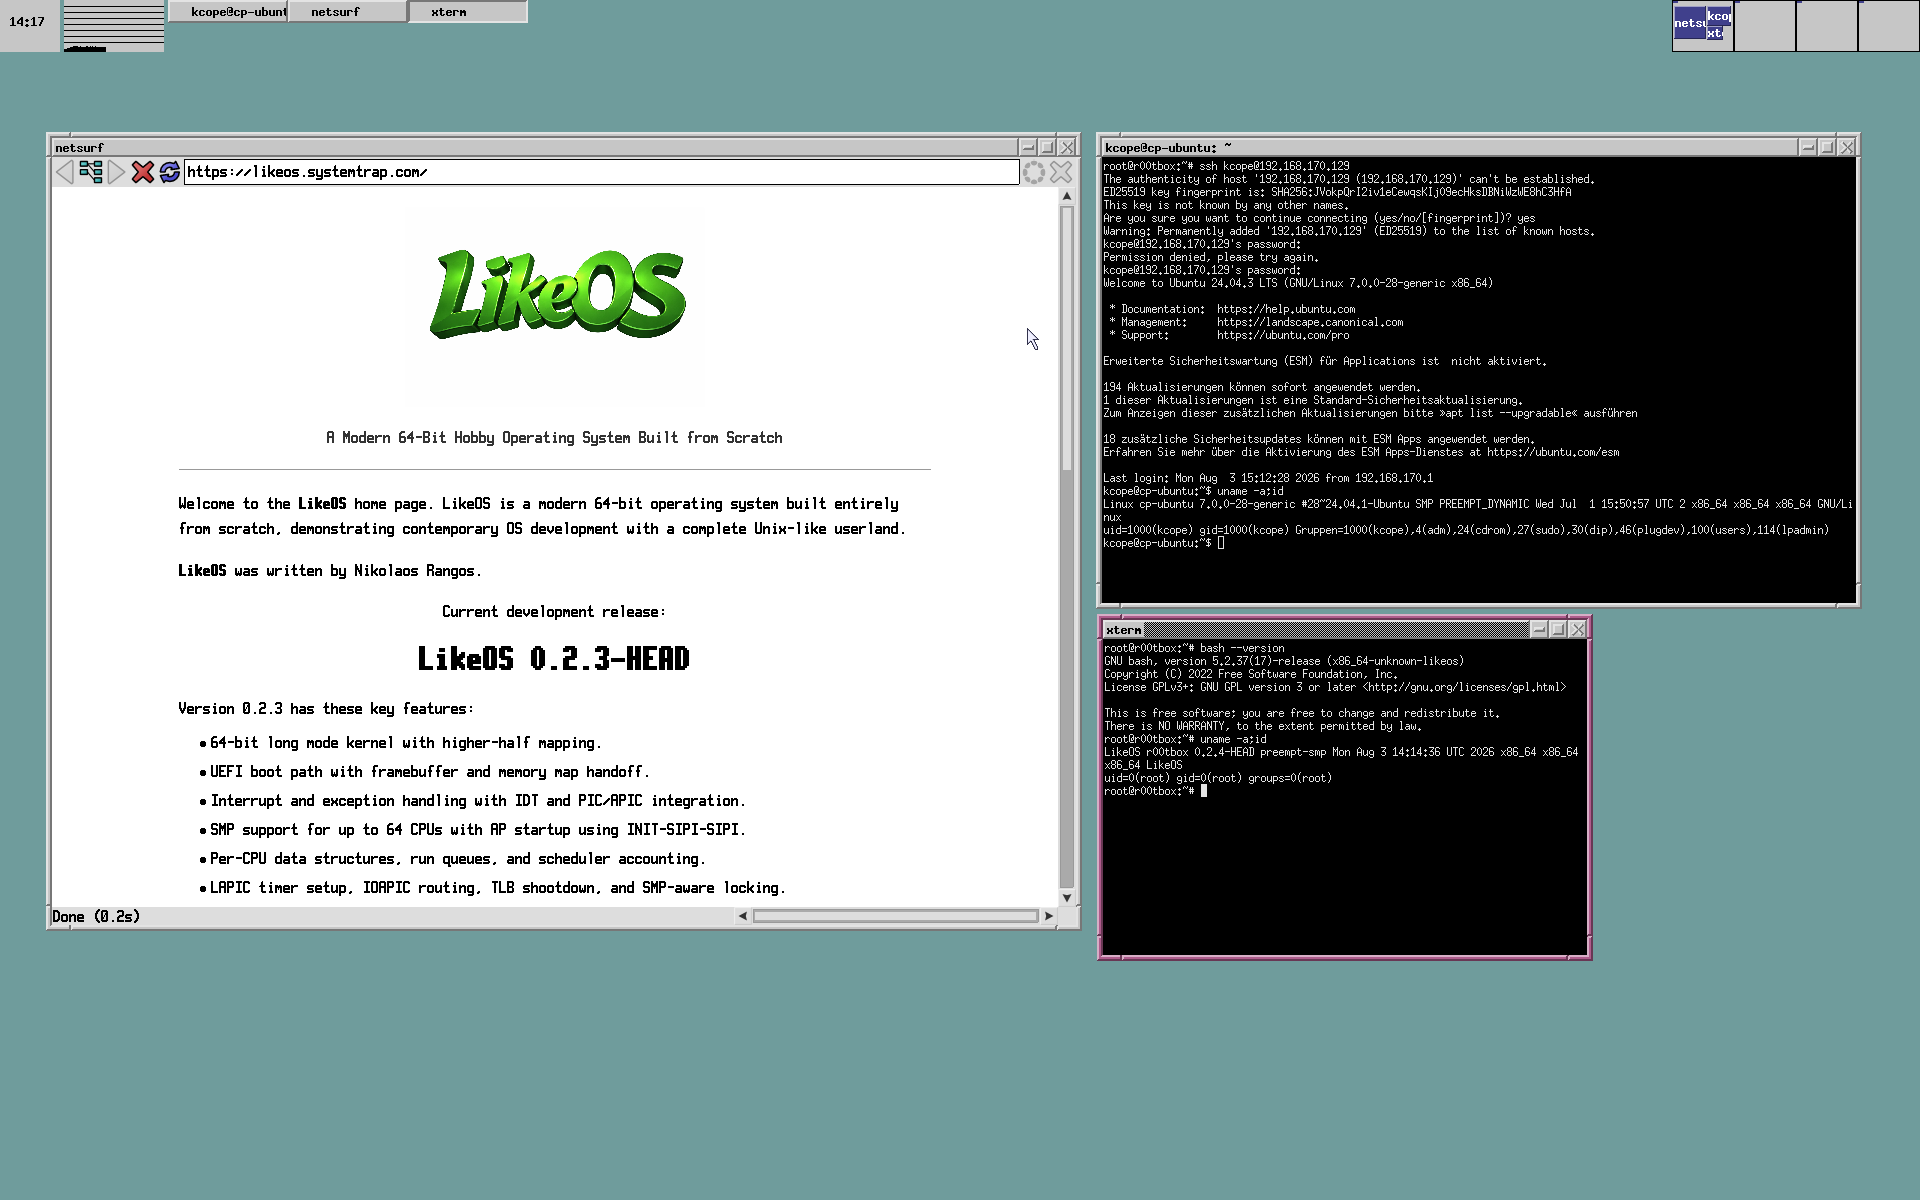Minimize the netsurf window
The height and width of the screenshot is (1200, 1920).
[1027, 147]
